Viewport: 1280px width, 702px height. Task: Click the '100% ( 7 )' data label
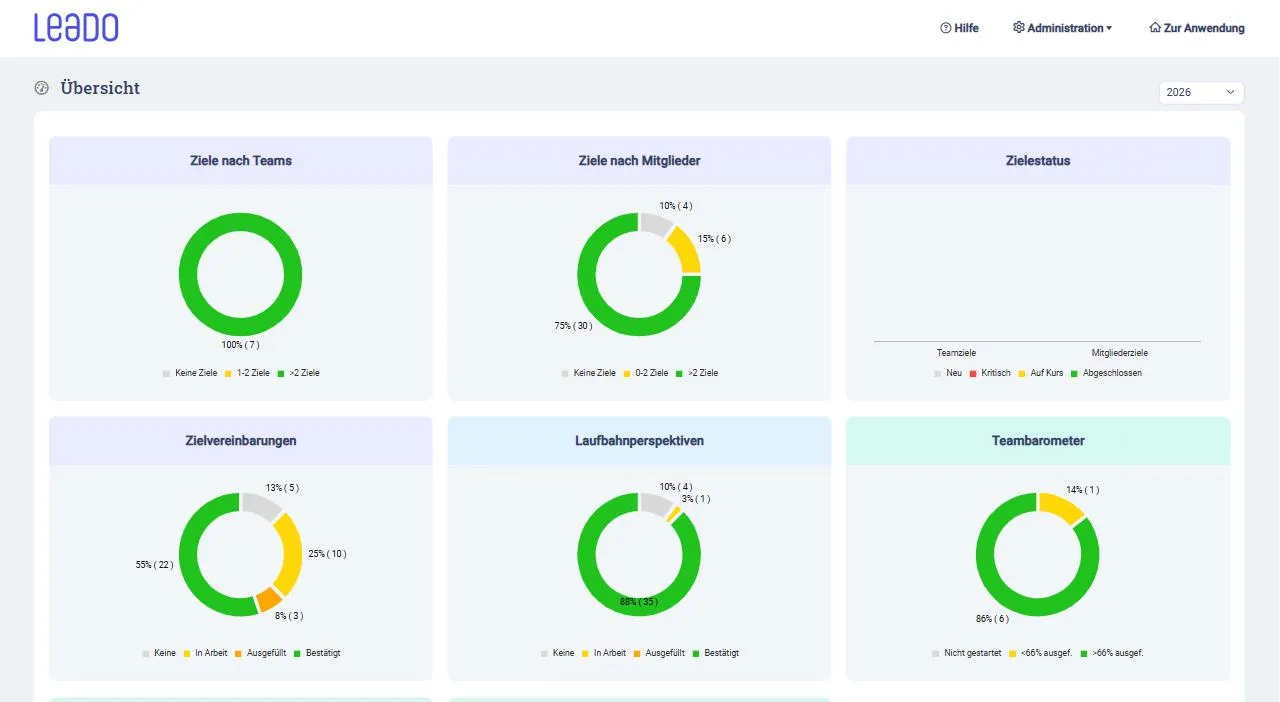(240, 345)
